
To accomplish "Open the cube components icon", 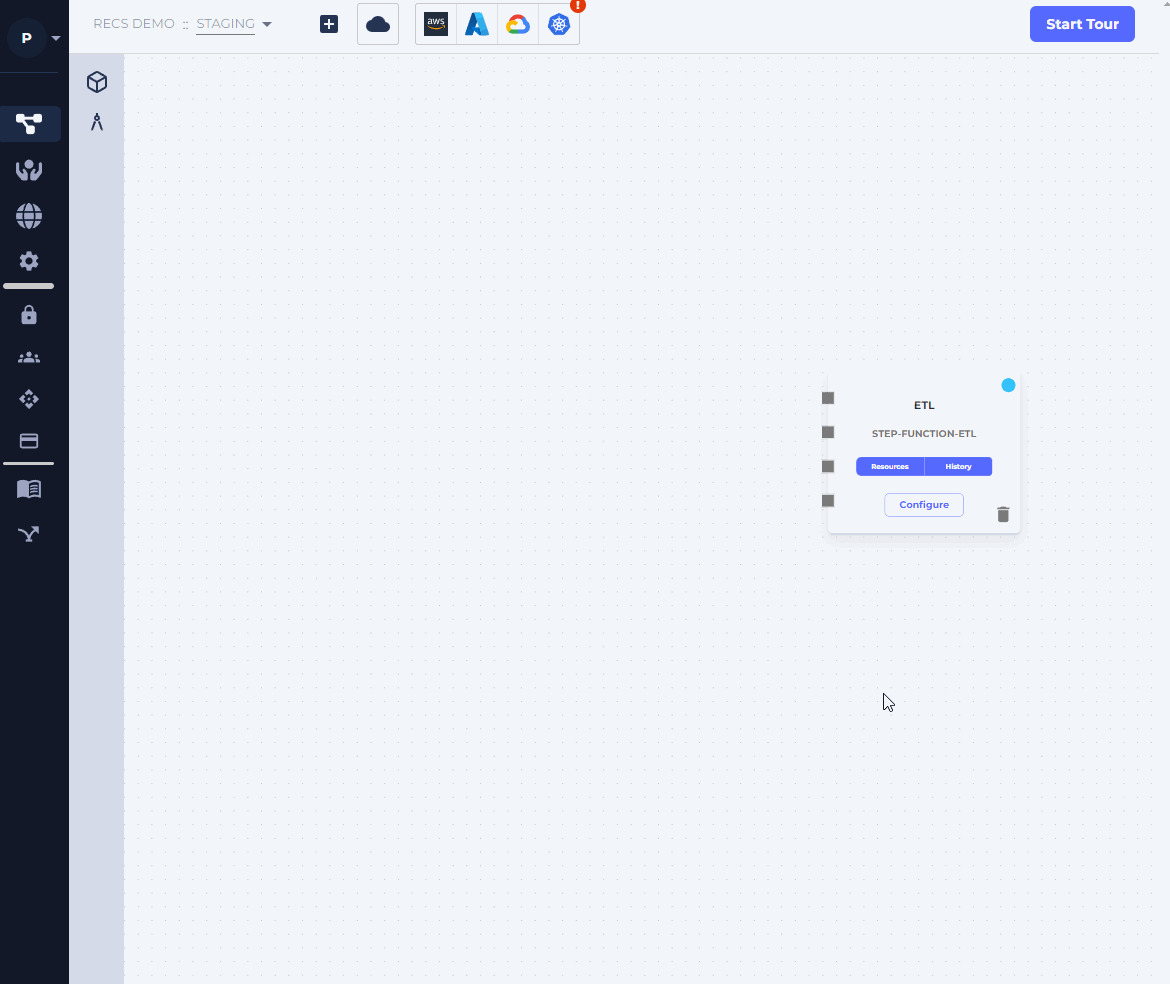I will click(x=97, y=82).
